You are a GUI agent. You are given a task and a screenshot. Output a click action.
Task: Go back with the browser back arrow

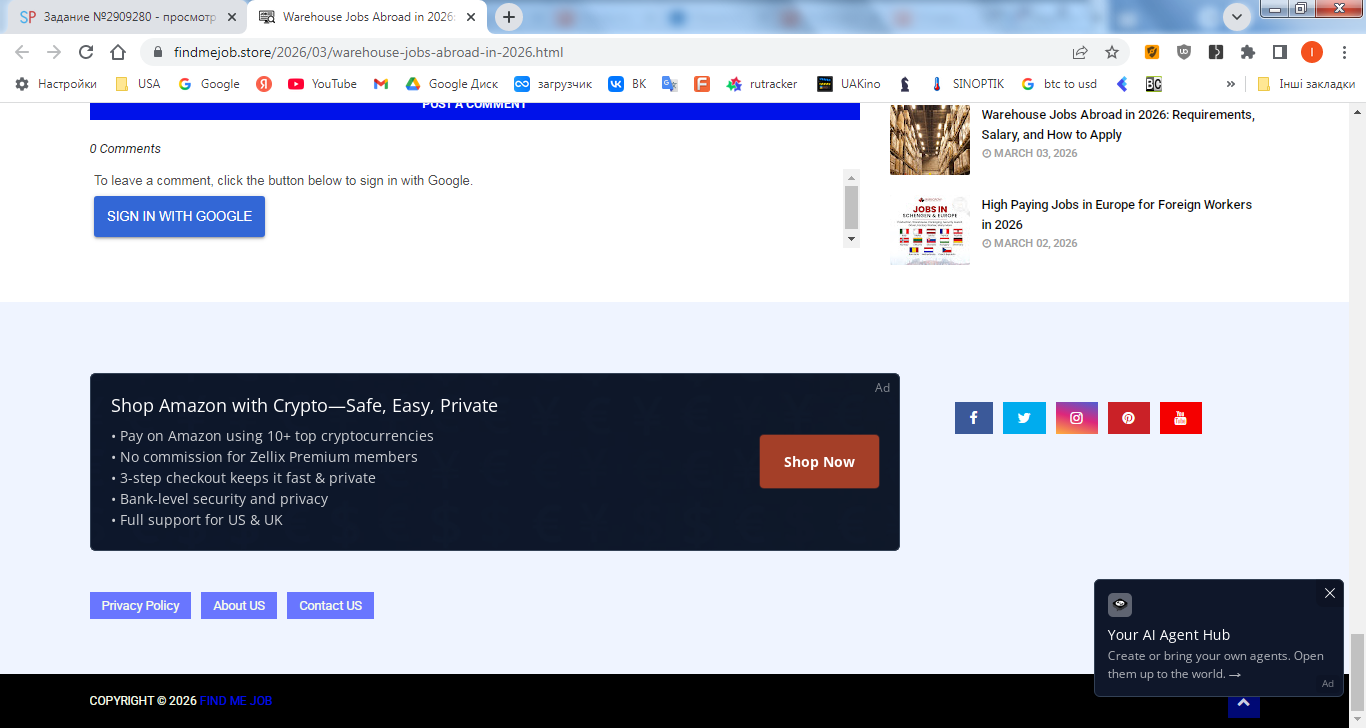click(22, 52)
